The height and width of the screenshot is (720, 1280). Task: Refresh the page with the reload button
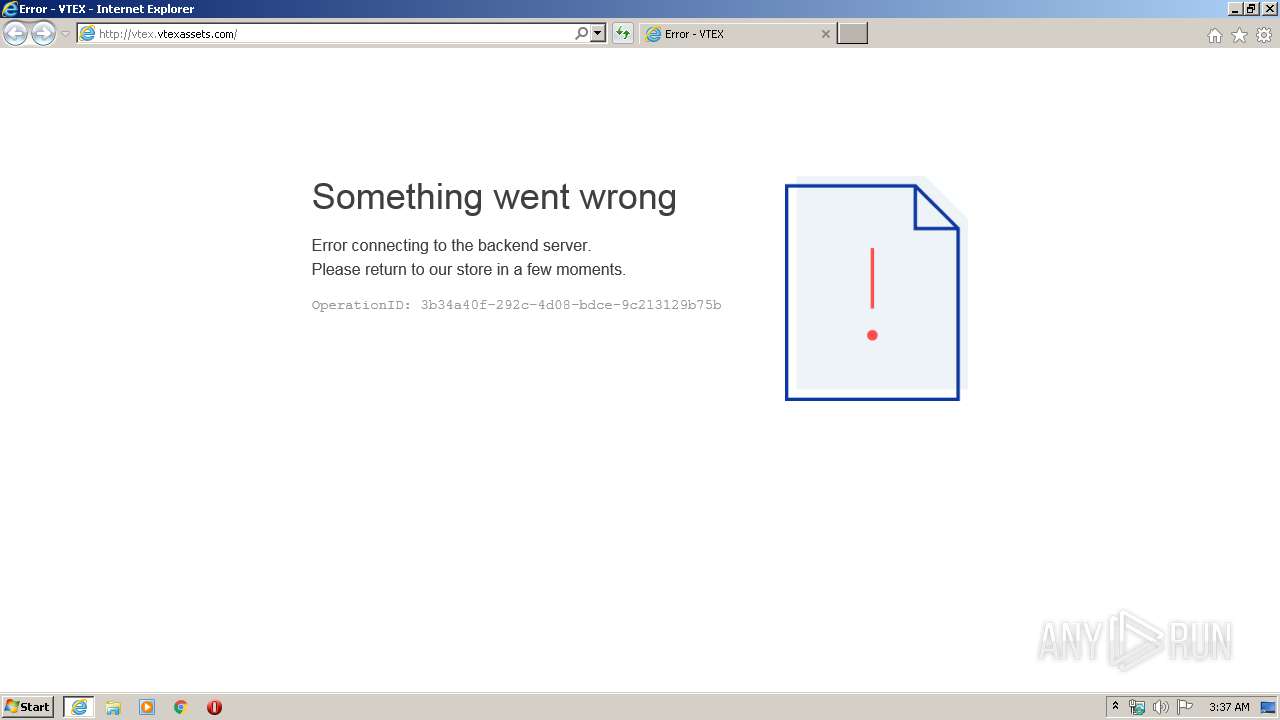623,34
